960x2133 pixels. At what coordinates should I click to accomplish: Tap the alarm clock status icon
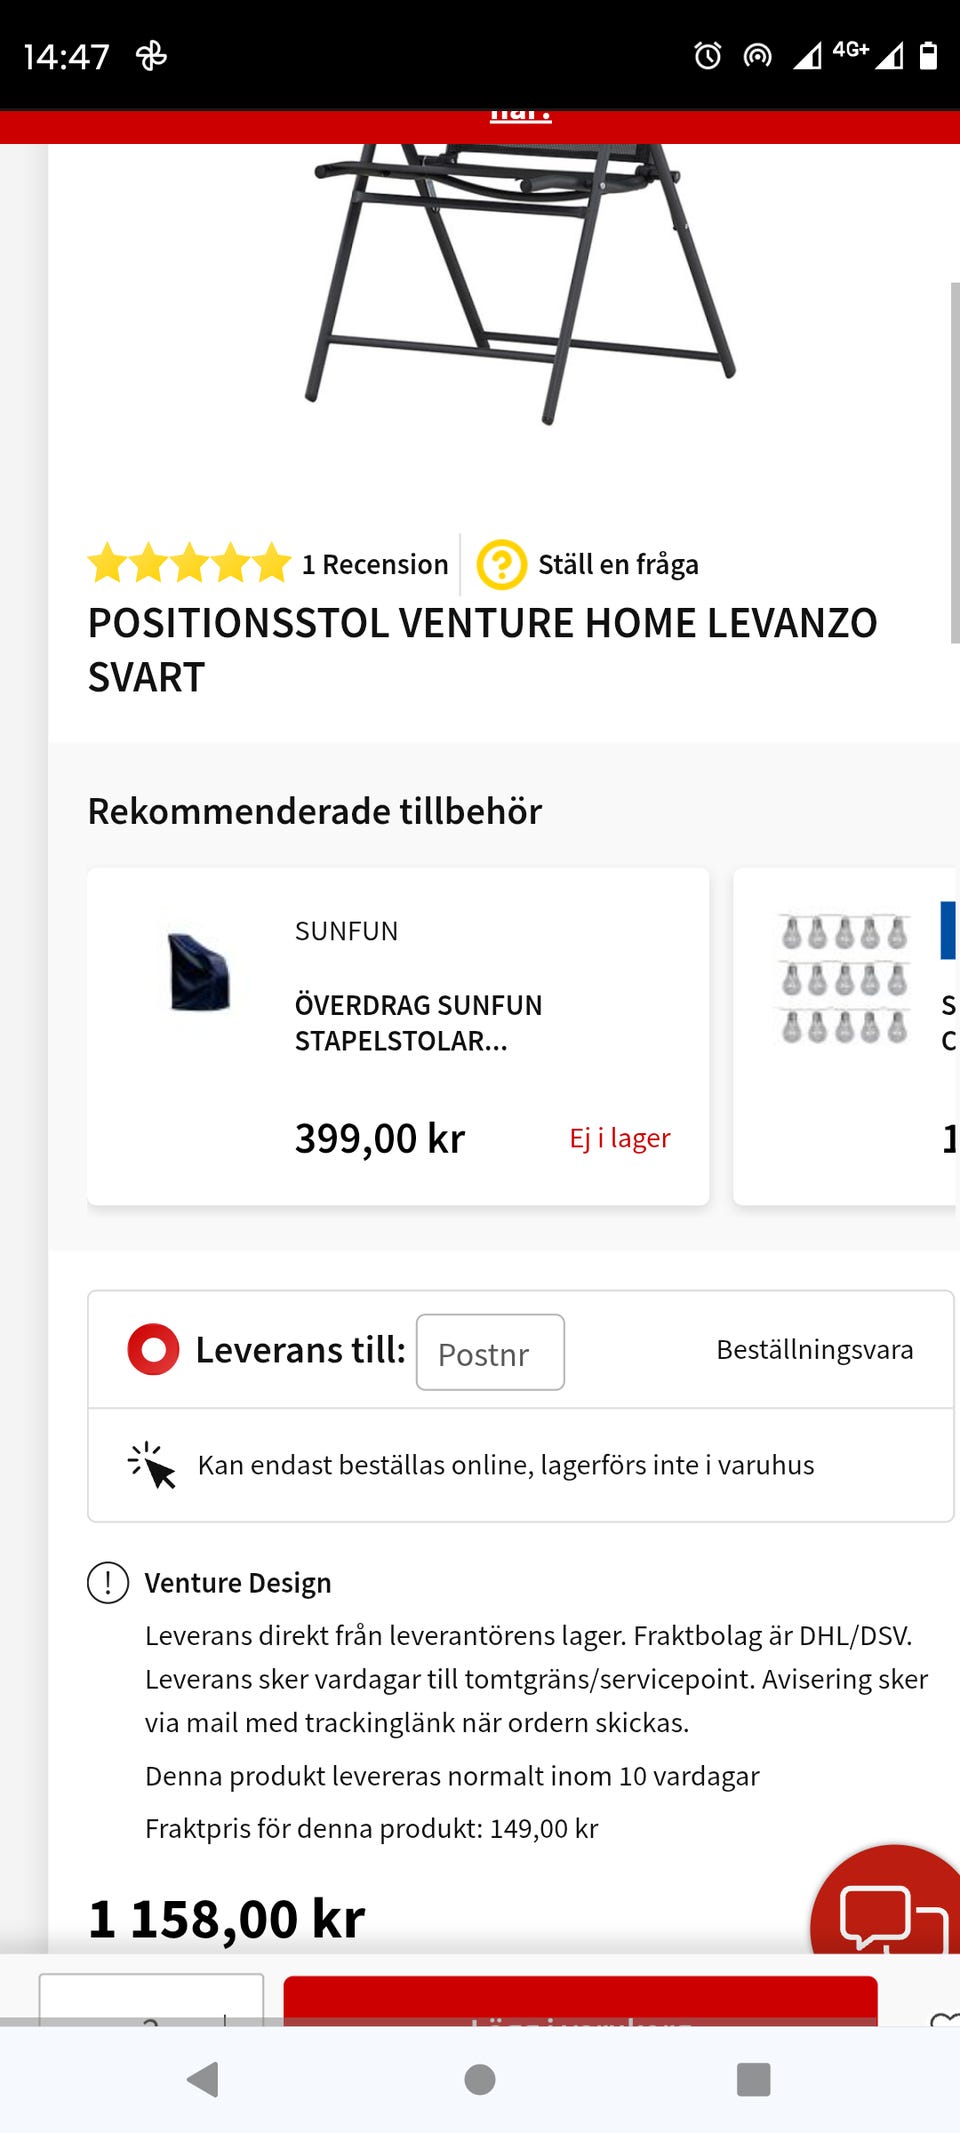708,56
